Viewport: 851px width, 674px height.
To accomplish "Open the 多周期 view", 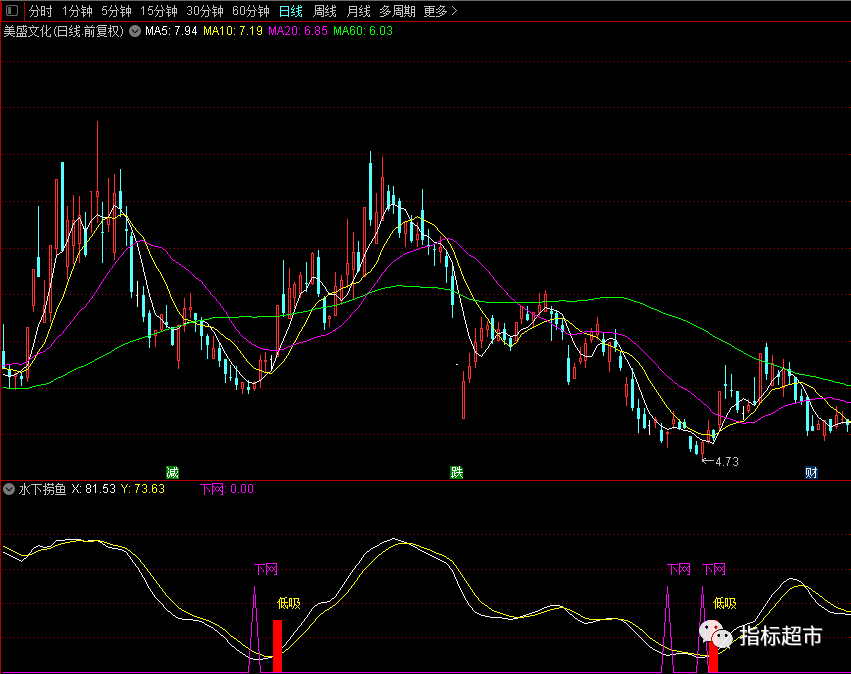I will (397, 11).
